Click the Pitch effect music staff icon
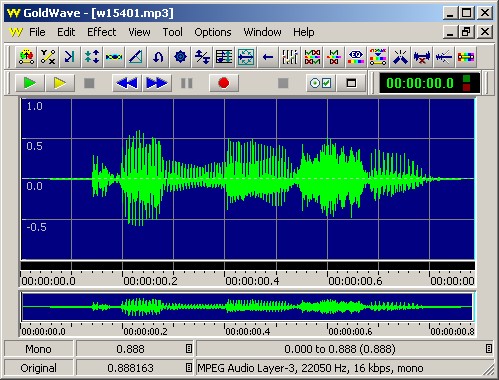 click(224, 57)
